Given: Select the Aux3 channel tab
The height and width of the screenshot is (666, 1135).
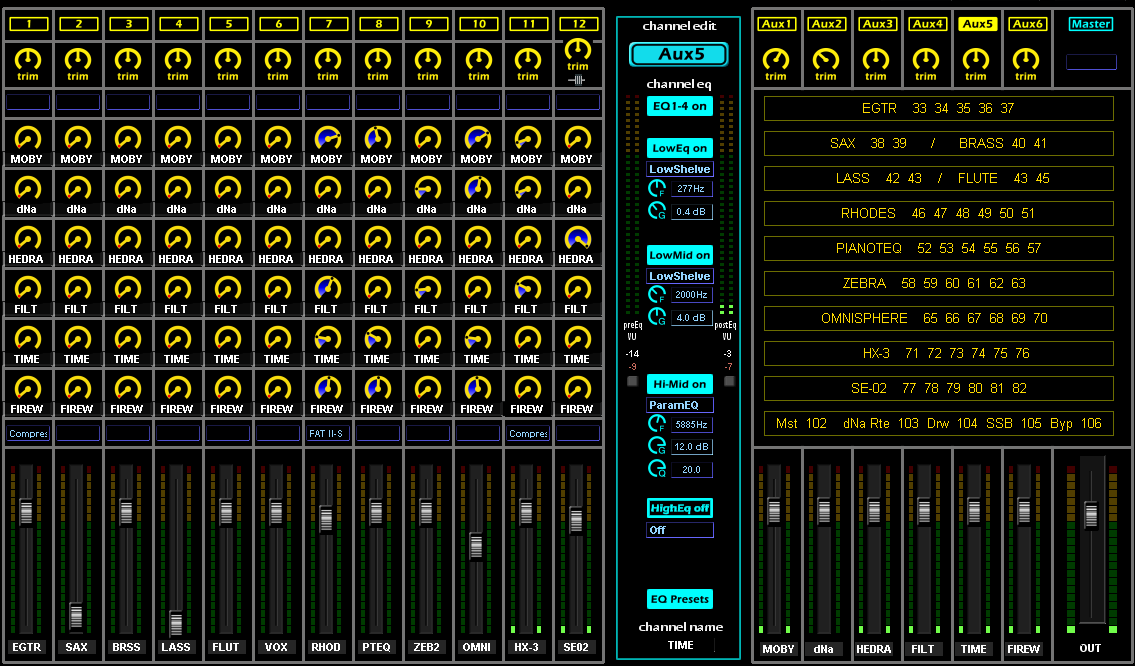Looking at the screenshot, I should tap(877, 24).
